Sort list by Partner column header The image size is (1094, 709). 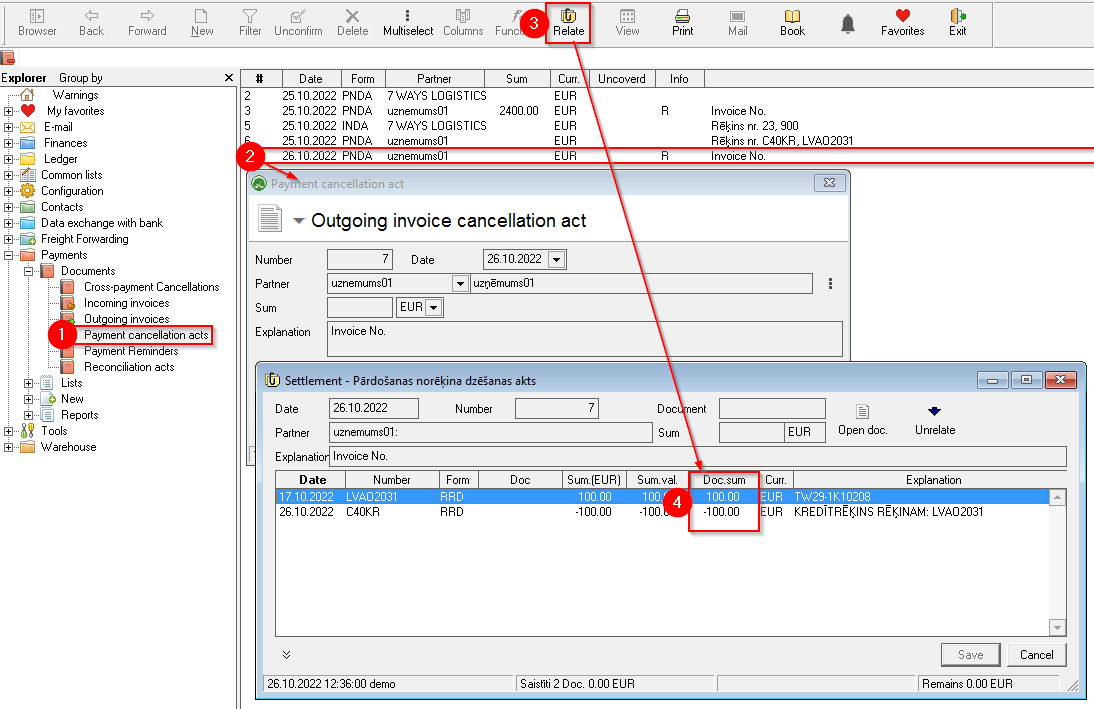(x=434, y=79)
